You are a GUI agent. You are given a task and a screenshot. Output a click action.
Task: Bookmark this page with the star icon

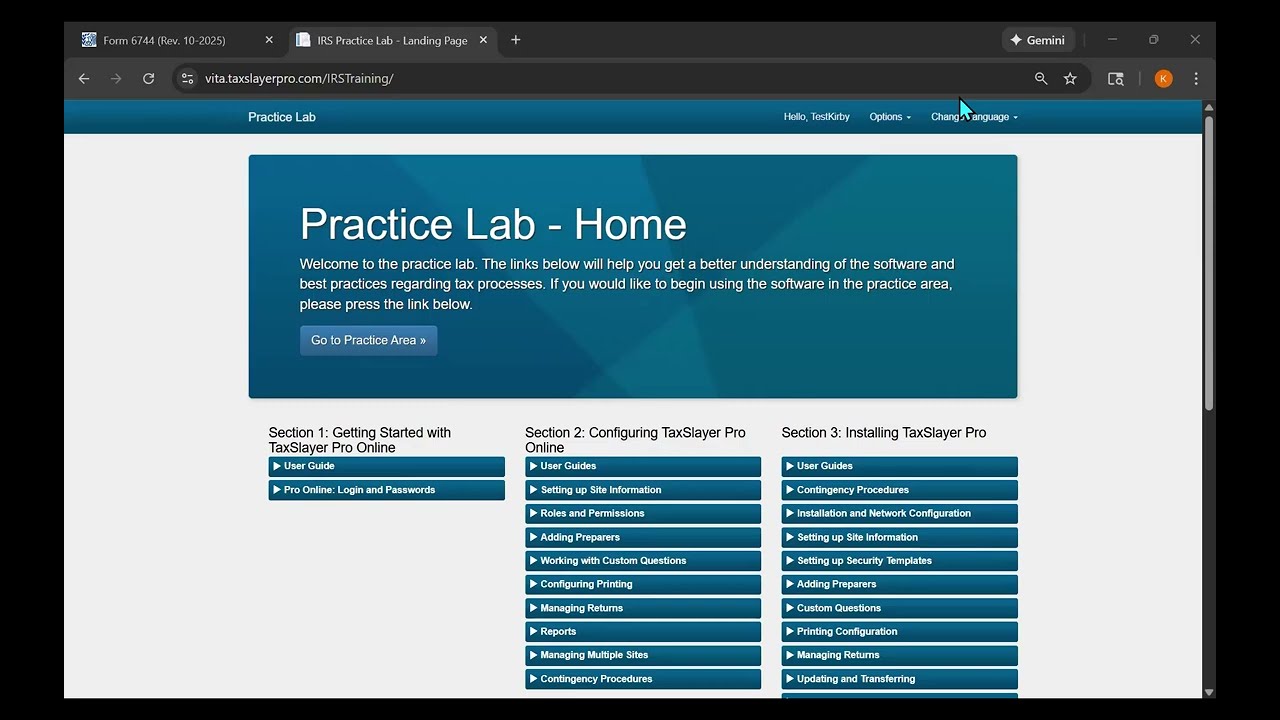[x=1070, y=78]
